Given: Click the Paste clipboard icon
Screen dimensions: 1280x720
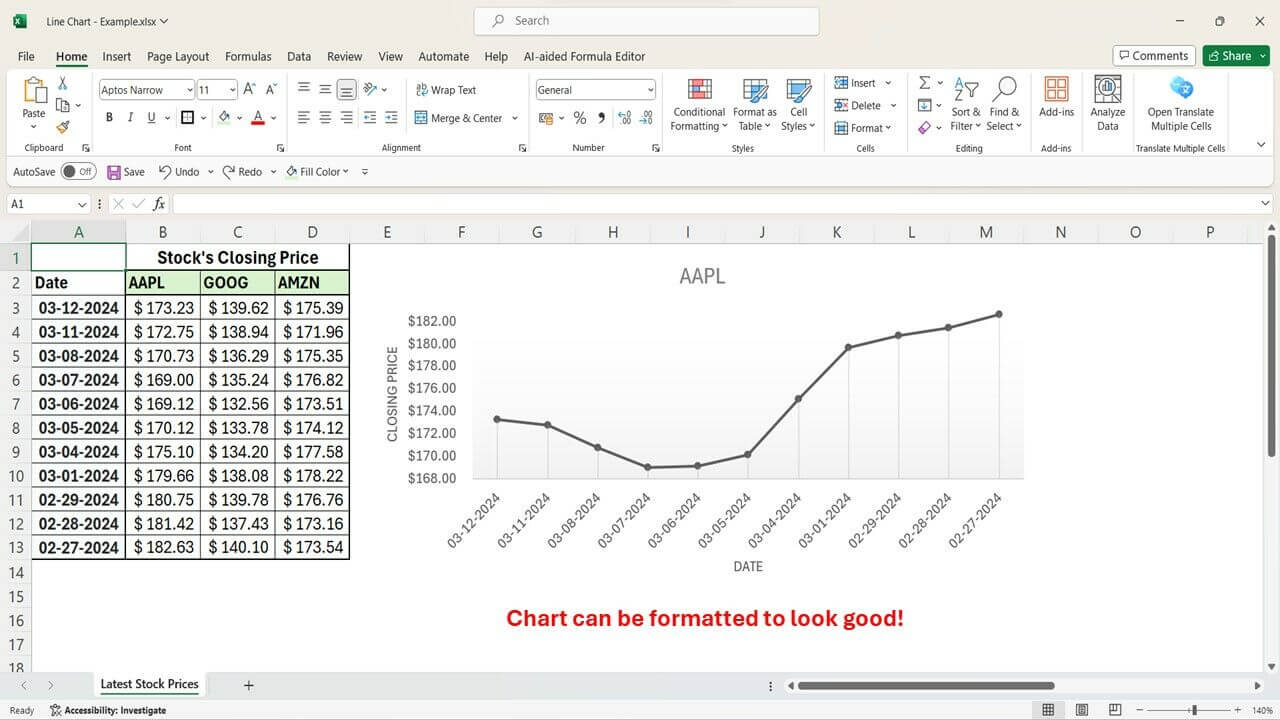Looking at the screenshot, I should (34, 91).
